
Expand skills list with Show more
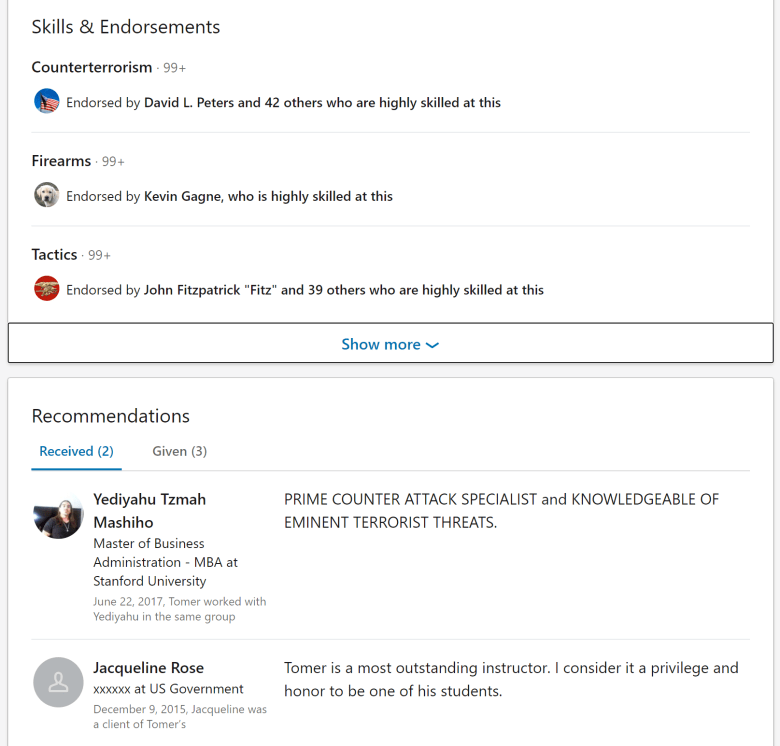[381, 344]
